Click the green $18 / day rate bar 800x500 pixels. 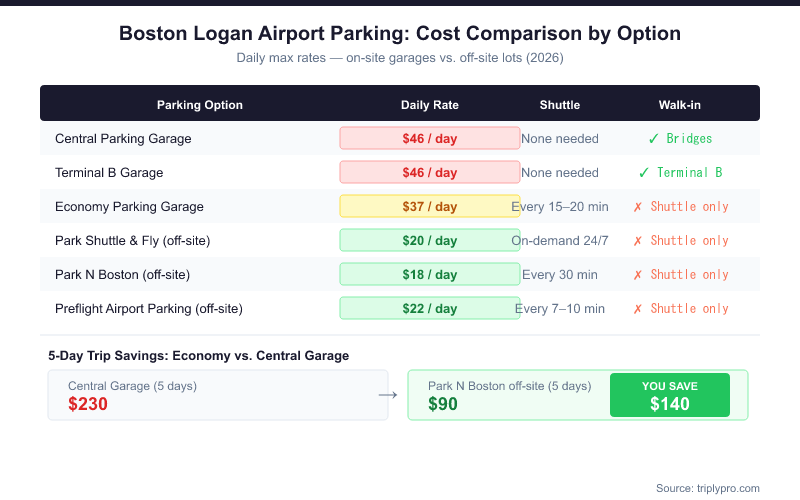tap(430, 275)
